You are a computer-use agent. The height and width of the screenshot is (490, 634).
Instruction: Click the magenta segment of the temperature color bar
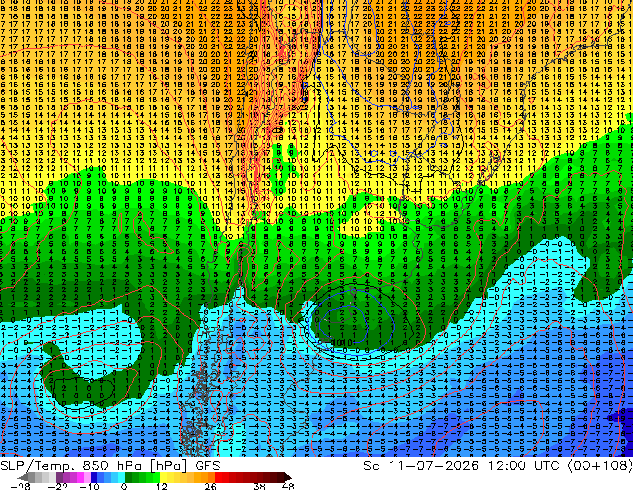pos(74,477)
